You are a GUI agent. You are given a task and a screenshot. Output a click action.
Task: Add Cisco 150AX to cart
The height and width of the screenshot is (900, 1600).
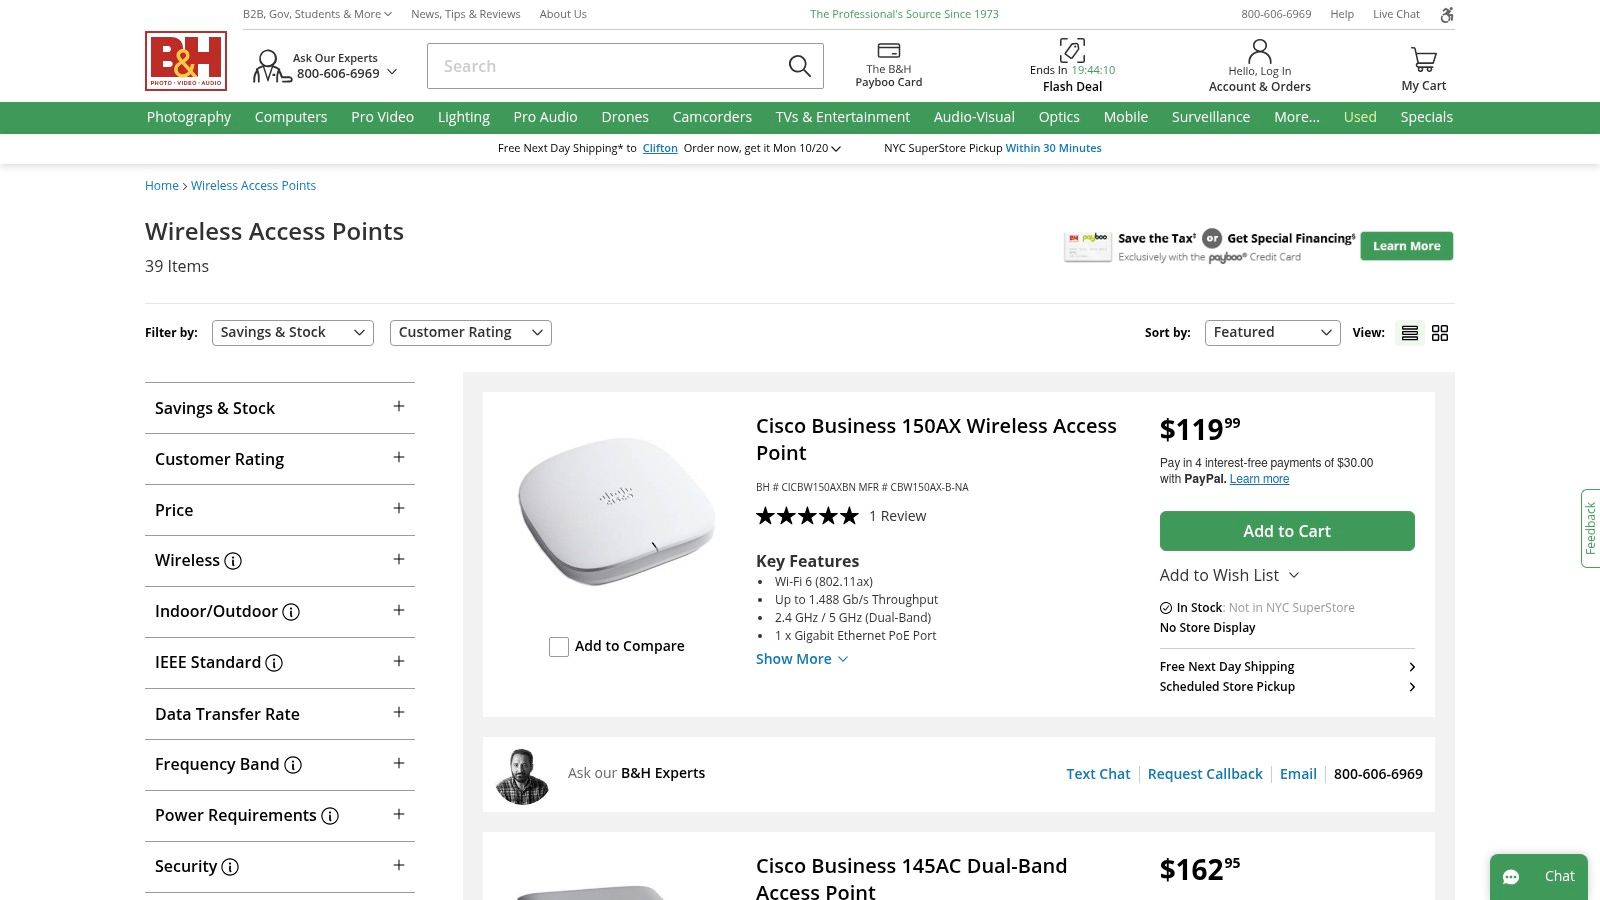tap(1287, 531)
